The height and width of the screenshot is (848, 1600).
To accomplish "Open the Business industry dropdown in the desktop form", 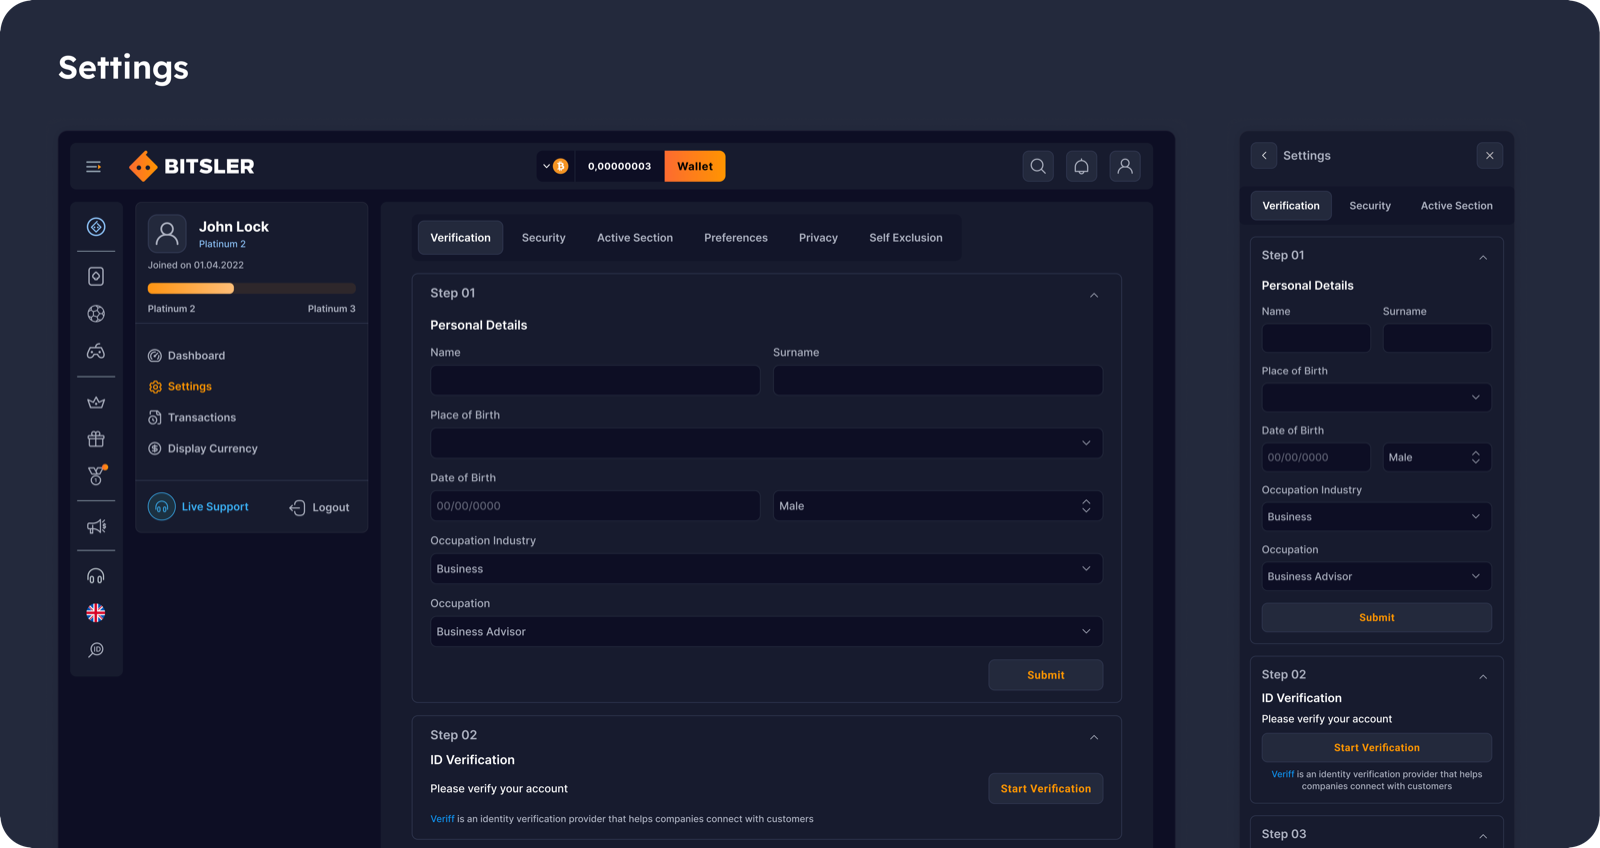I will point(766,569).
